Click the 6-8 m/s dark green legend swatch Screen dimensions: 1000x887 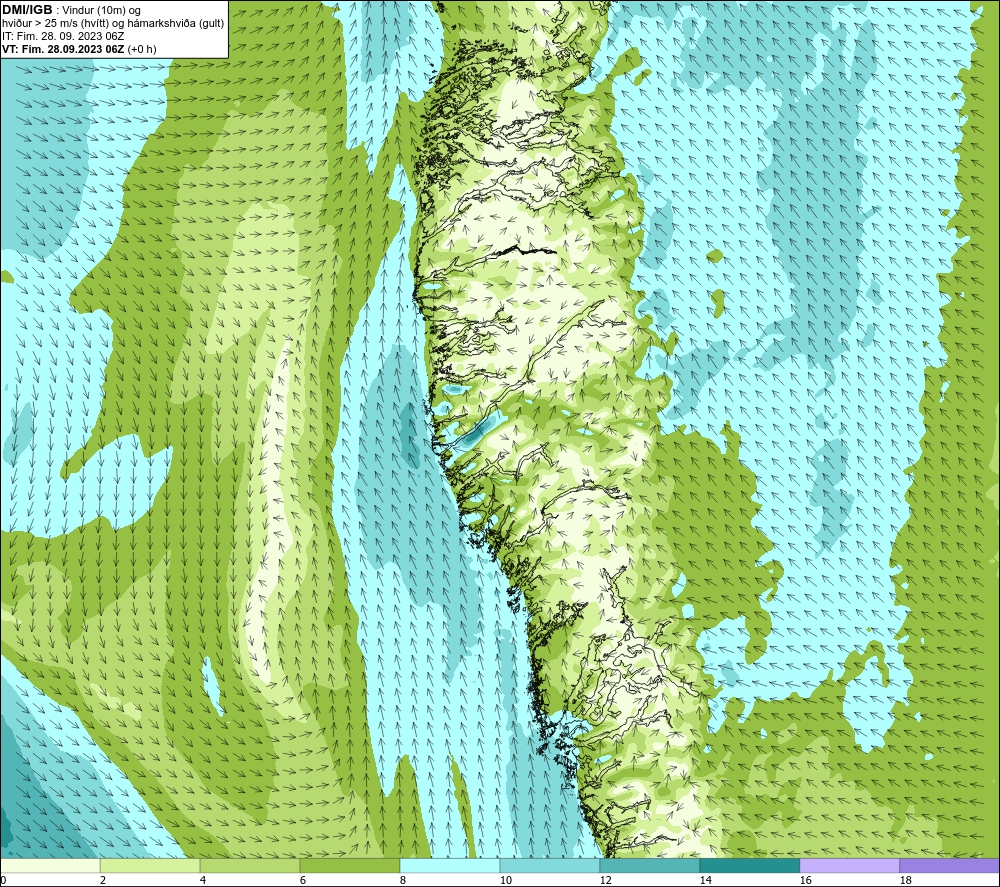(349, 865)
